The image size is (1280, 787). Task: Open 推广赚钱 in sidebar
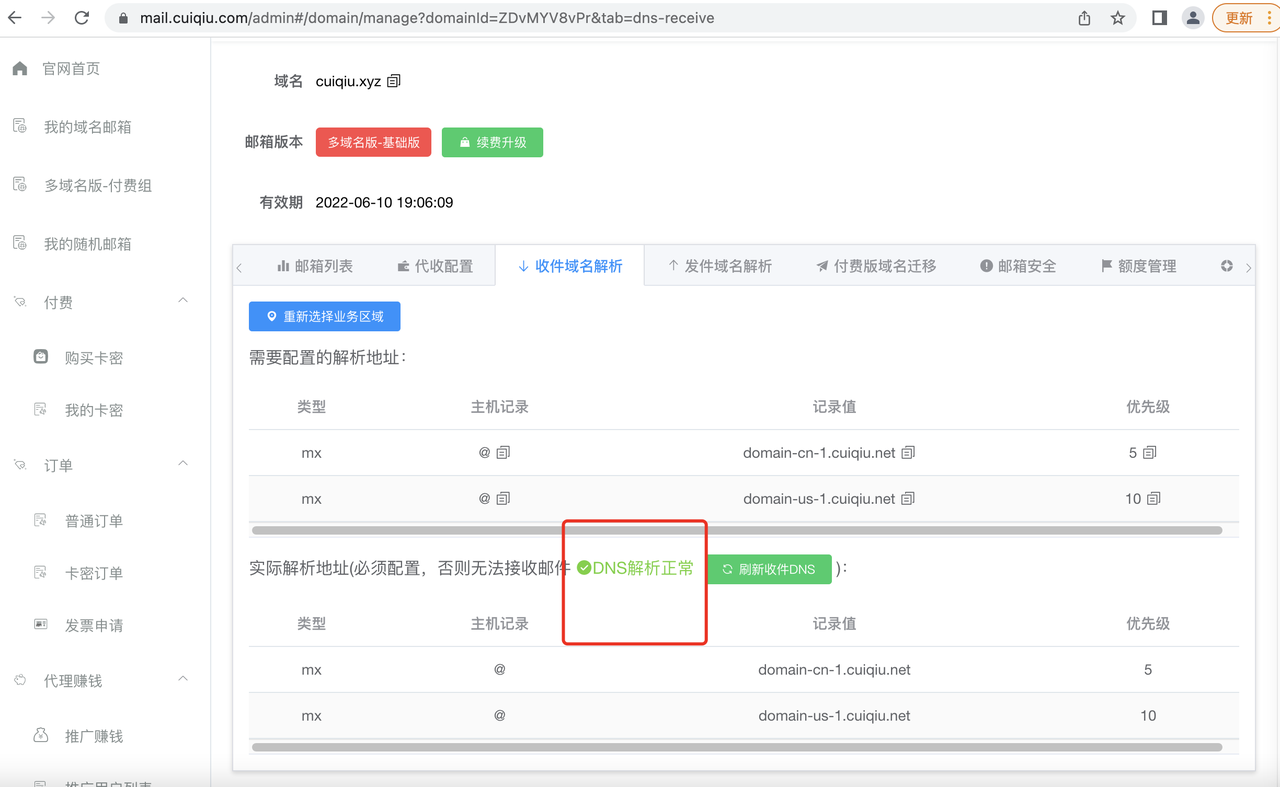pyautogui.click(x=94, y=736)
